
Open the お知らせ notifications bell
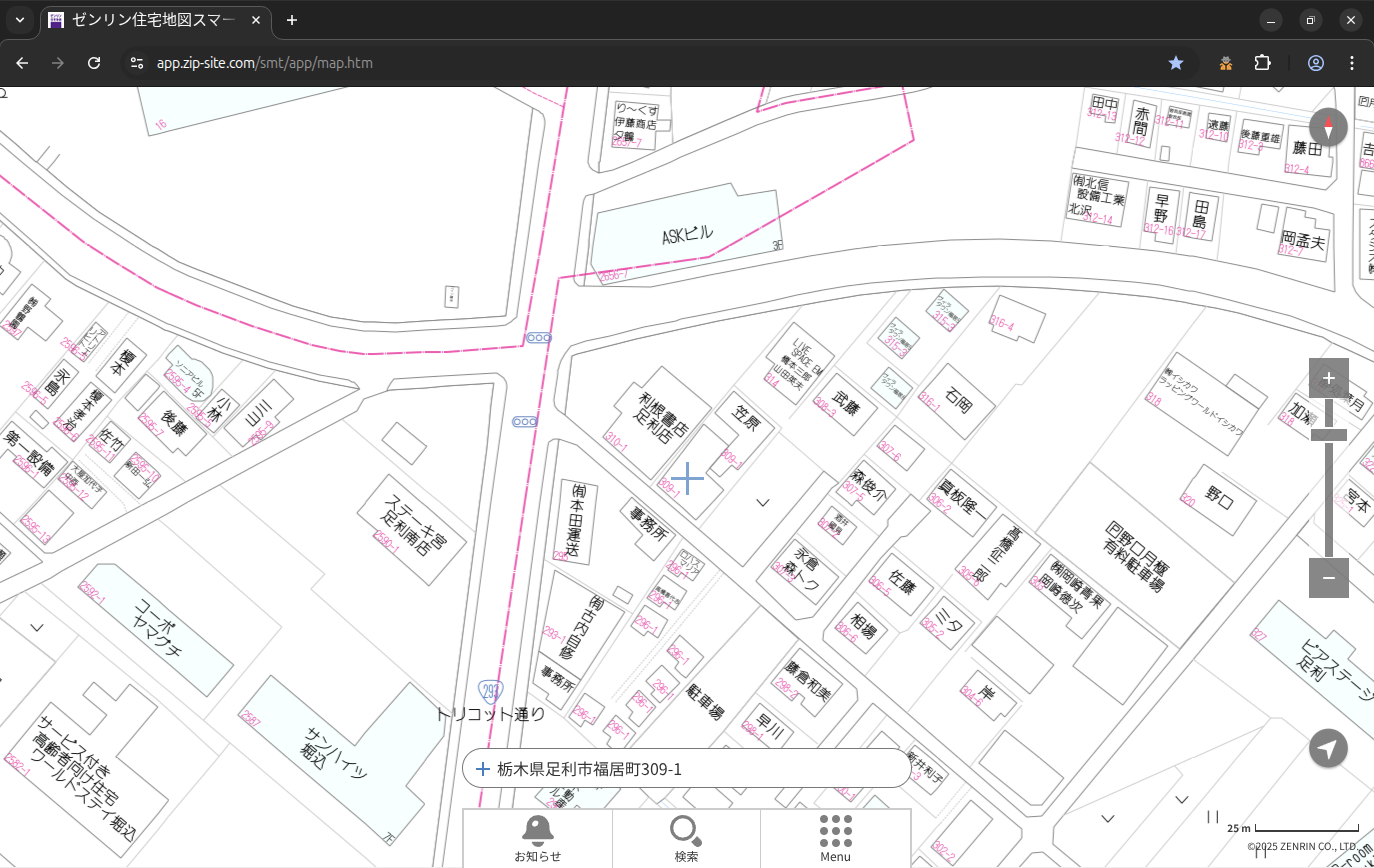point(537,838)
